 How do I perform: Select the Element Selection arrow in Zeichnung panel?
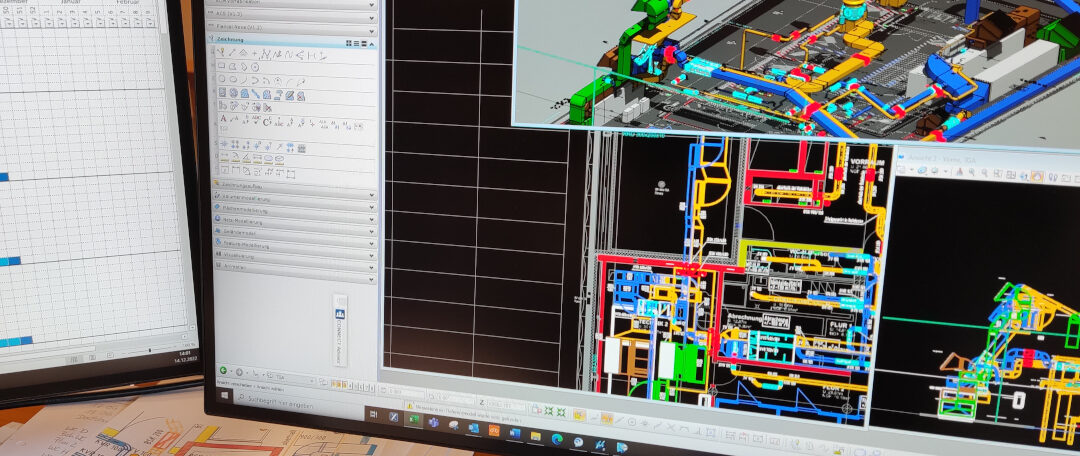221,52
